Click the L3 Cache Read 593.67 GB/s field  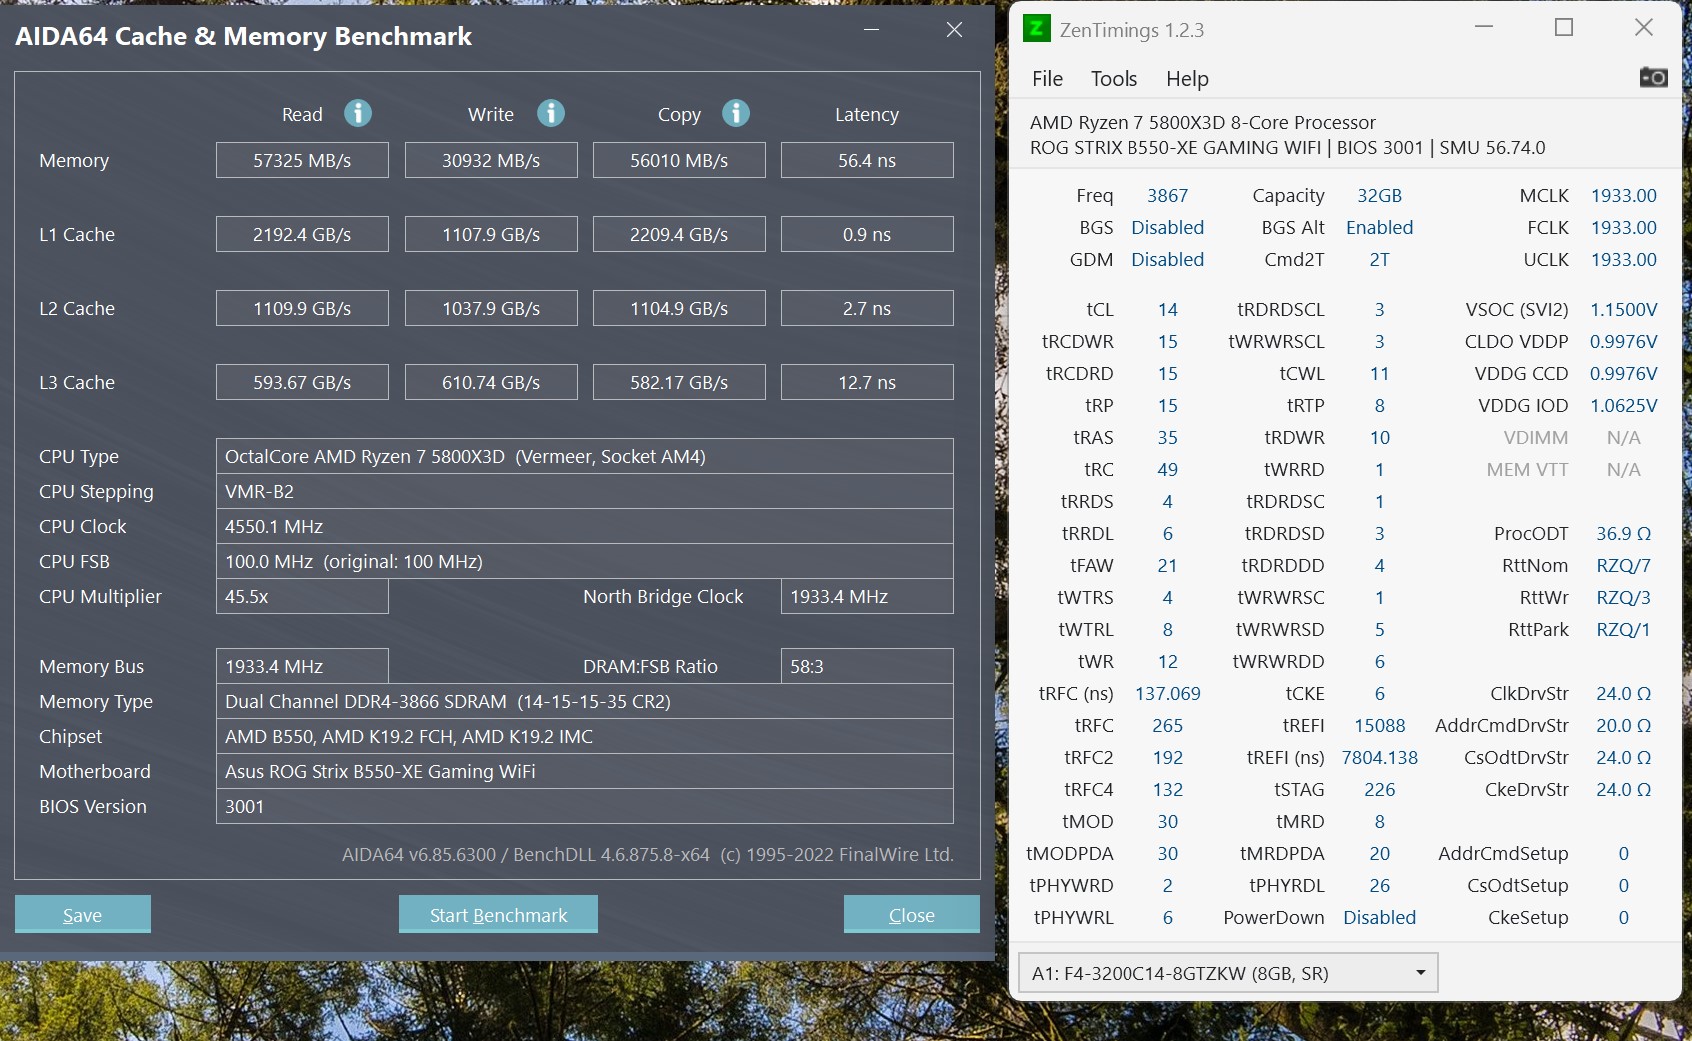pyautogui.click(x=302, y=382)
